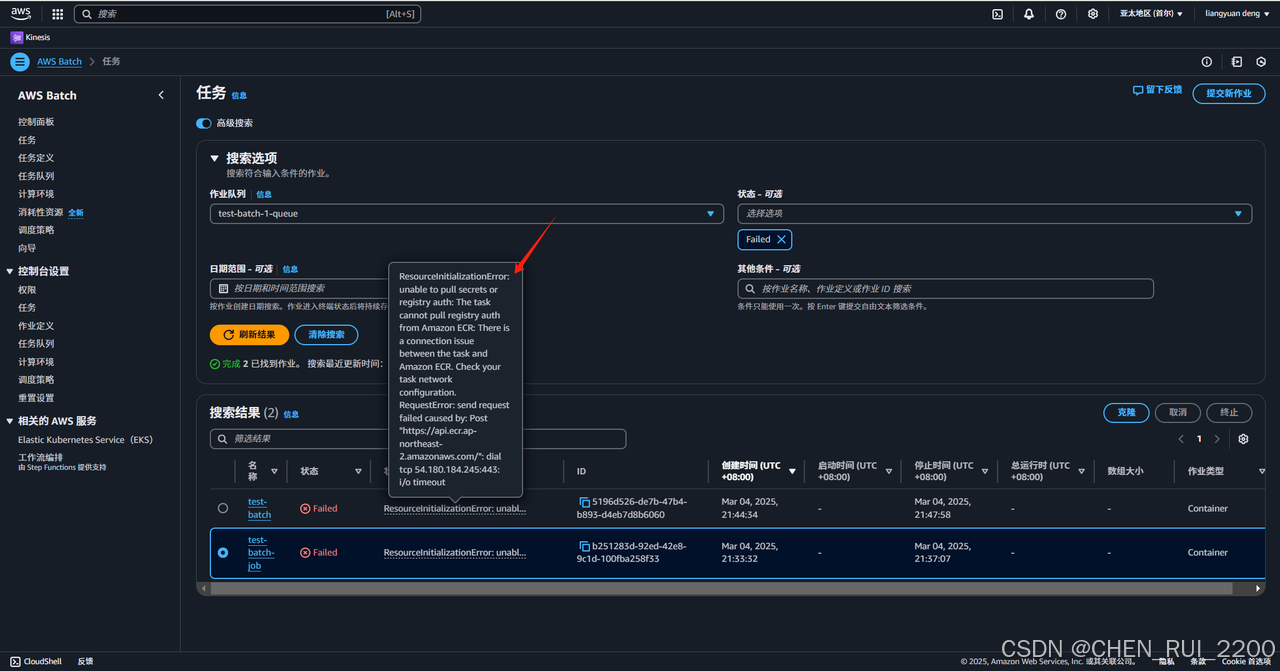
Task: Go to the next results page arrow
Action: [1217, 439]
